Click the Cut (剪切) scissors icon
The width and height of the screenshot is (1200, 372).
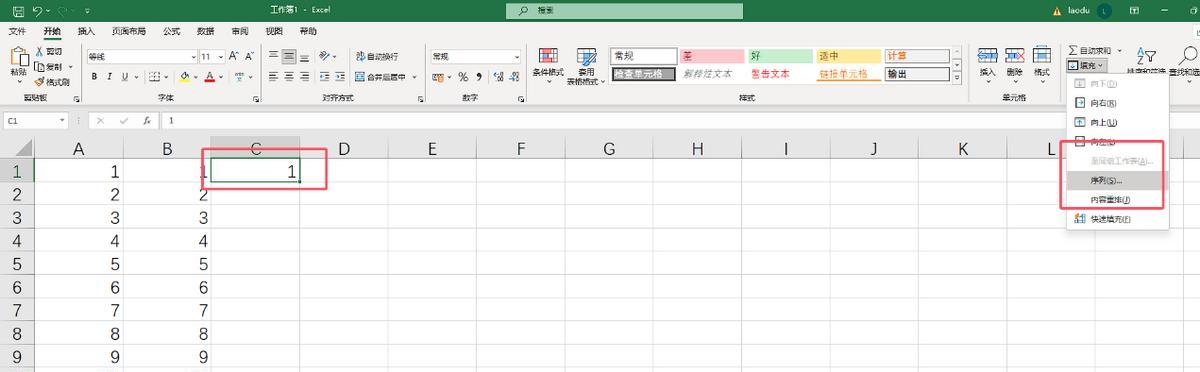click(x=40, y=51)
